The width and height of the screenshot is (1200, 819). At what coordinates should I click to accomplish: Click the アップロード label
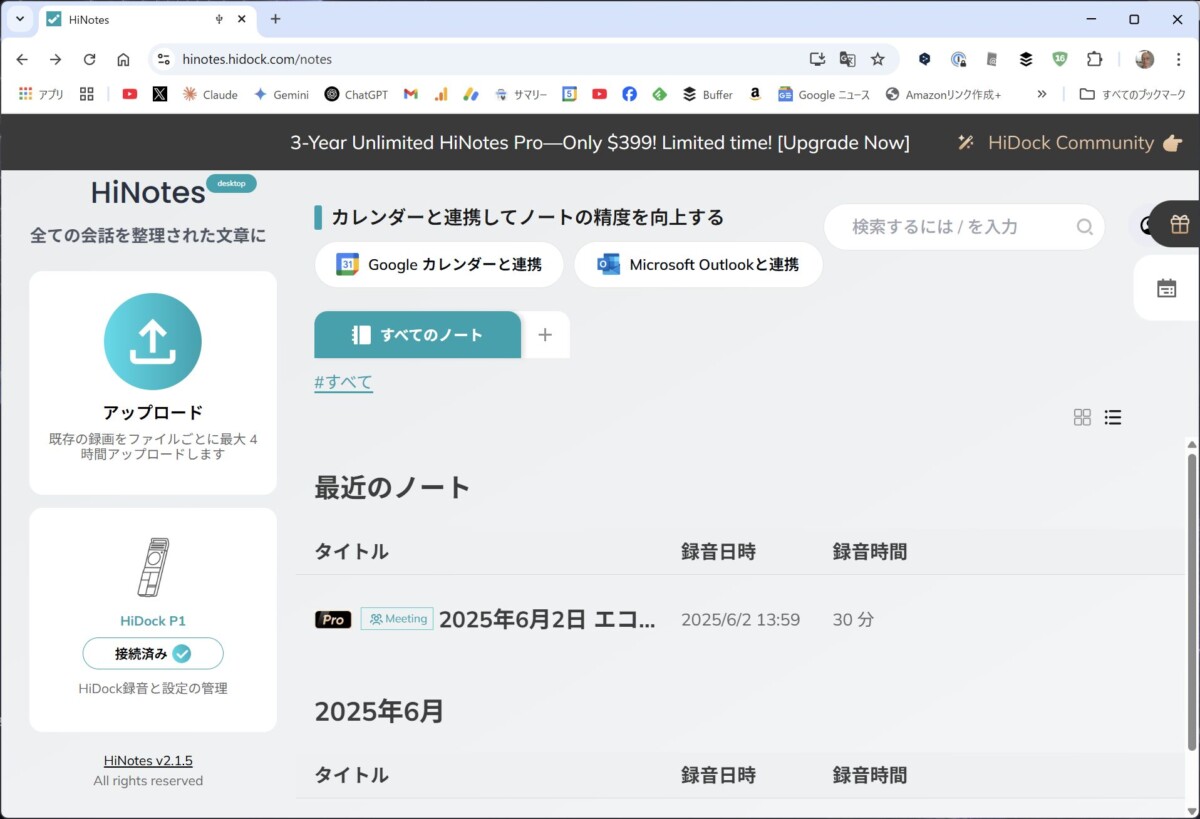pyautogui.click(x=153, y=413)
